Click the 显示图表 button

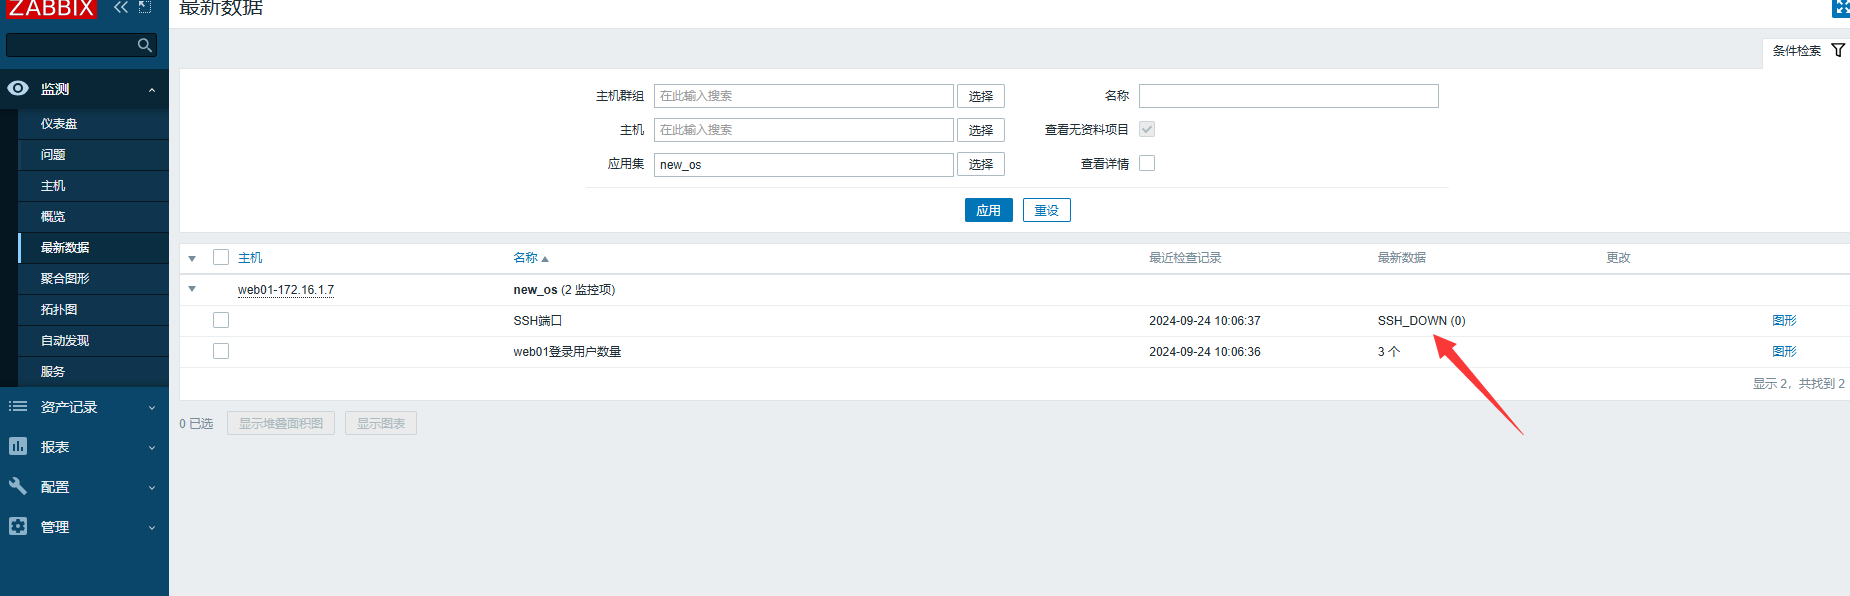[381, 423]
